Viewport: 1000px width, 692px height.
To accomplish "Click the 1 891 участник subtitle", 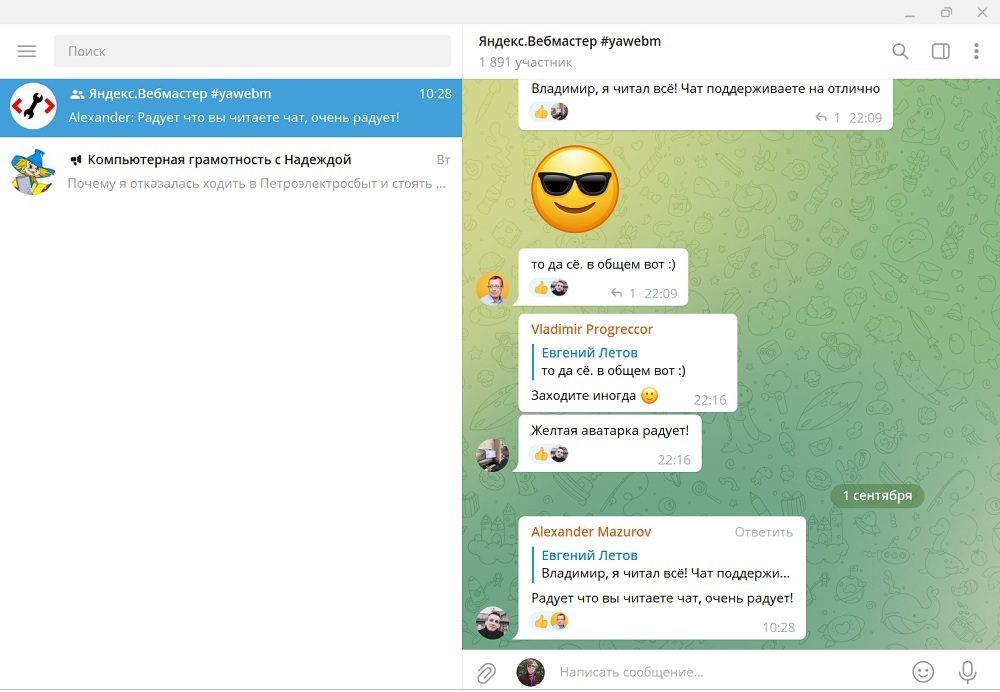I will point(525,63).
